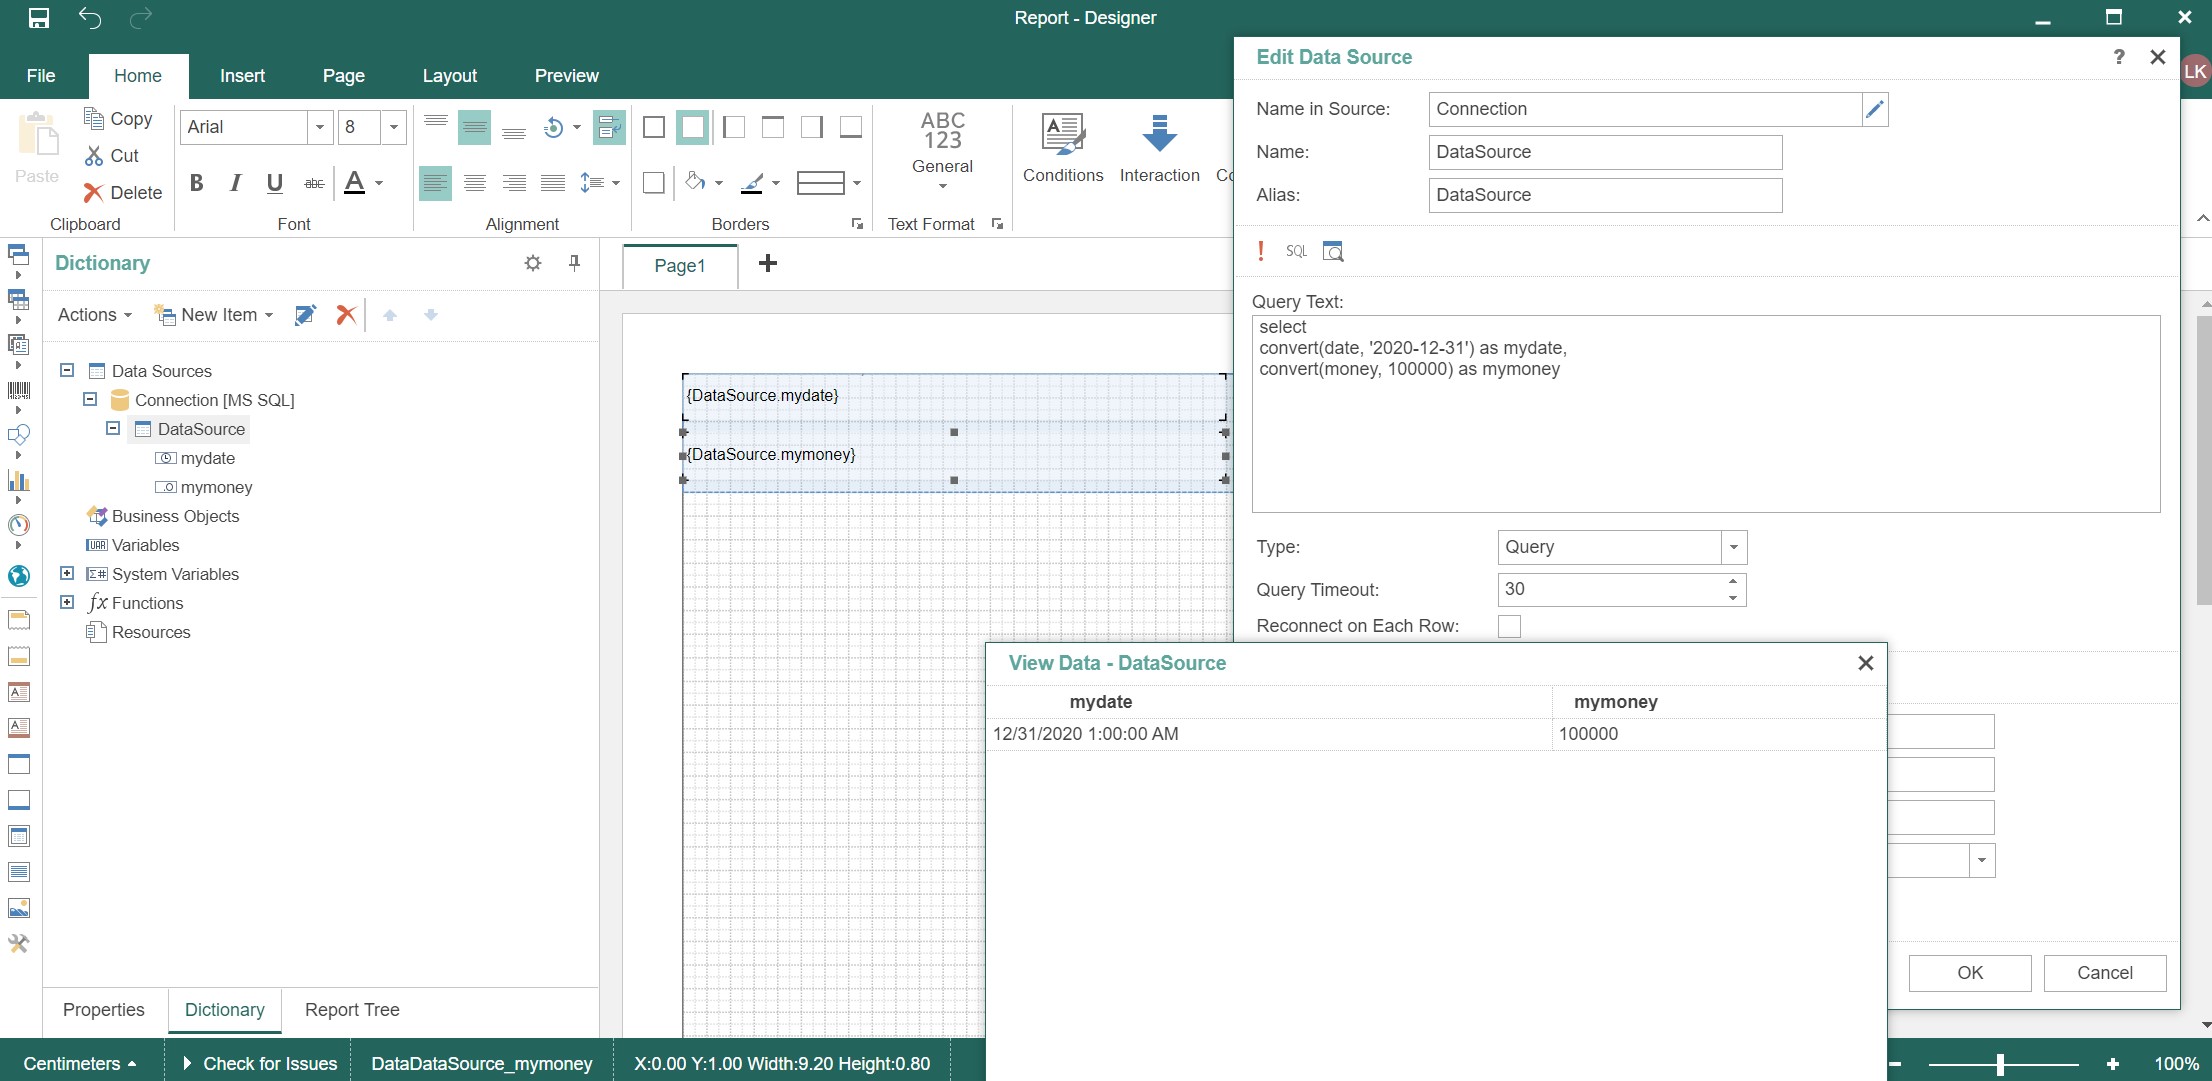The width and height of the screenshot is (2212, 1081).
Task: Click the Save icon in title bar
Action: (39, 18)
